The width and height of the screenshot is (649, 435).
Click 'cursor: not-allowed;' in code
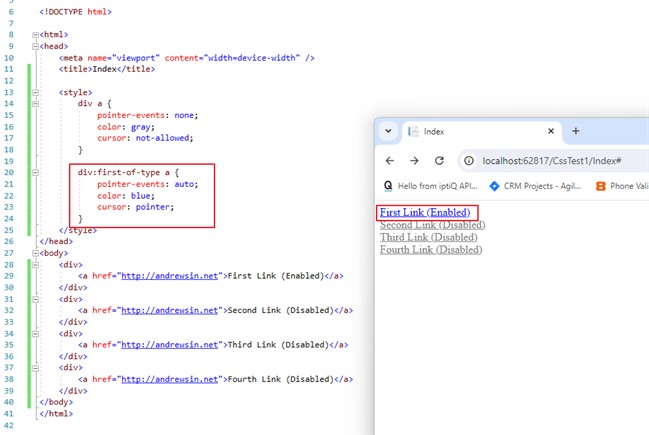tap(145, 138)
